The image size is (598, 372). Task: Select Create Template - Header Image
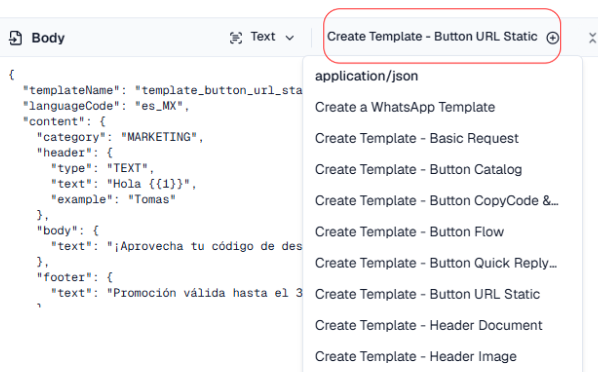(416, 357)
